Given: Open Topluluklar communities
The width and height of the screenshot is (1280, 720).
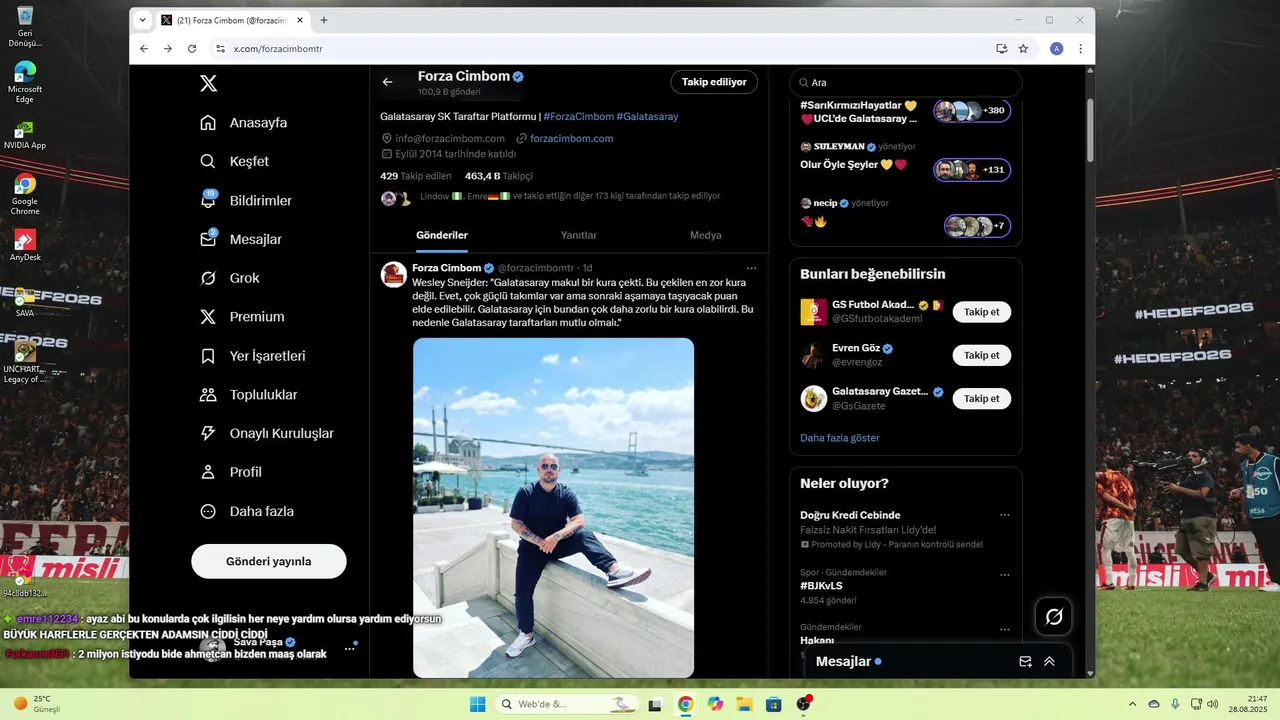Looking at the screenshot, I should (249, 395).
